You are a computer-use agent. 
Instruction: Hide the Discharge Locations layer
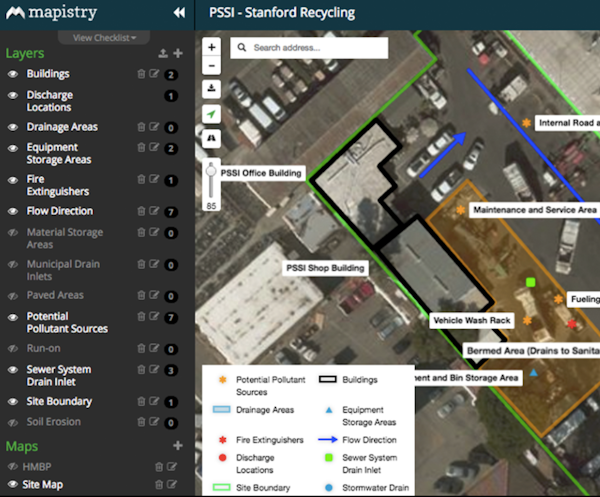click(13, 95)
